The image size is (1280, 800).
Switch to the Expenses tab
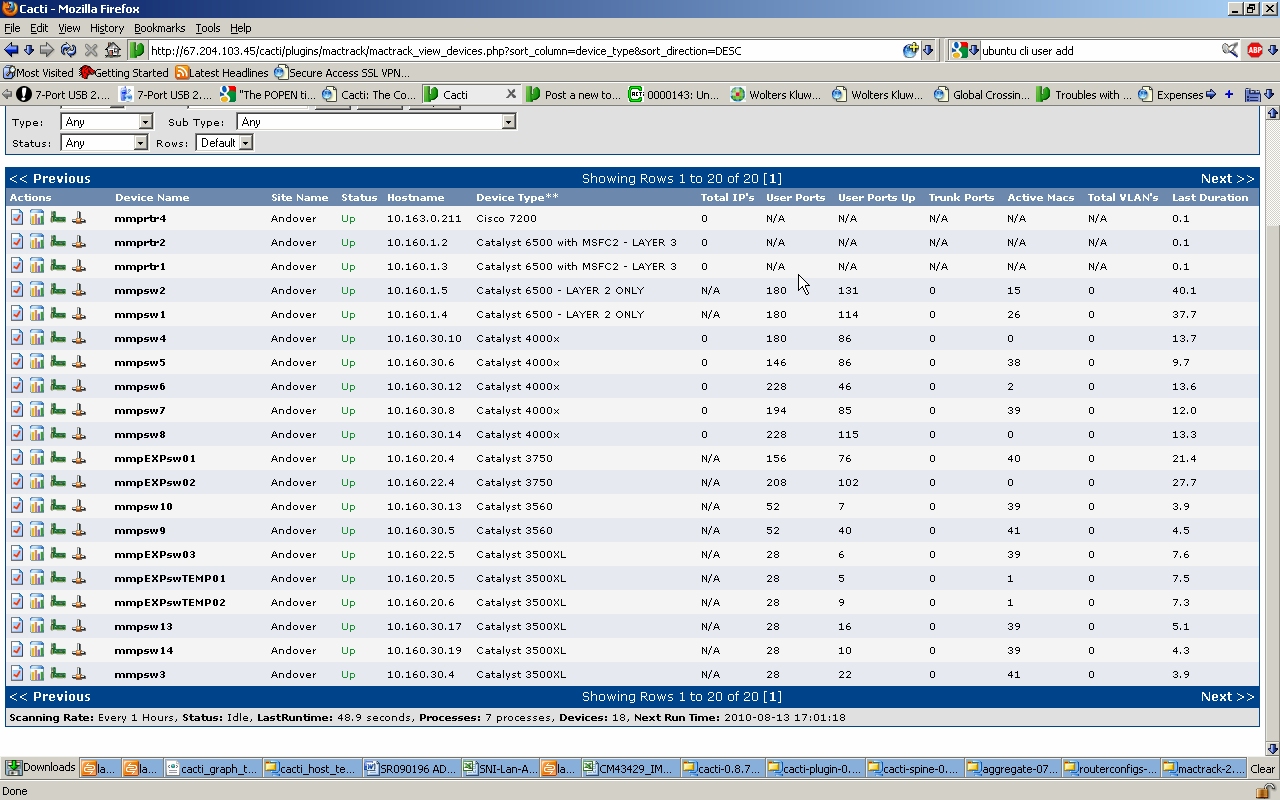click(x=1170, y=95)
